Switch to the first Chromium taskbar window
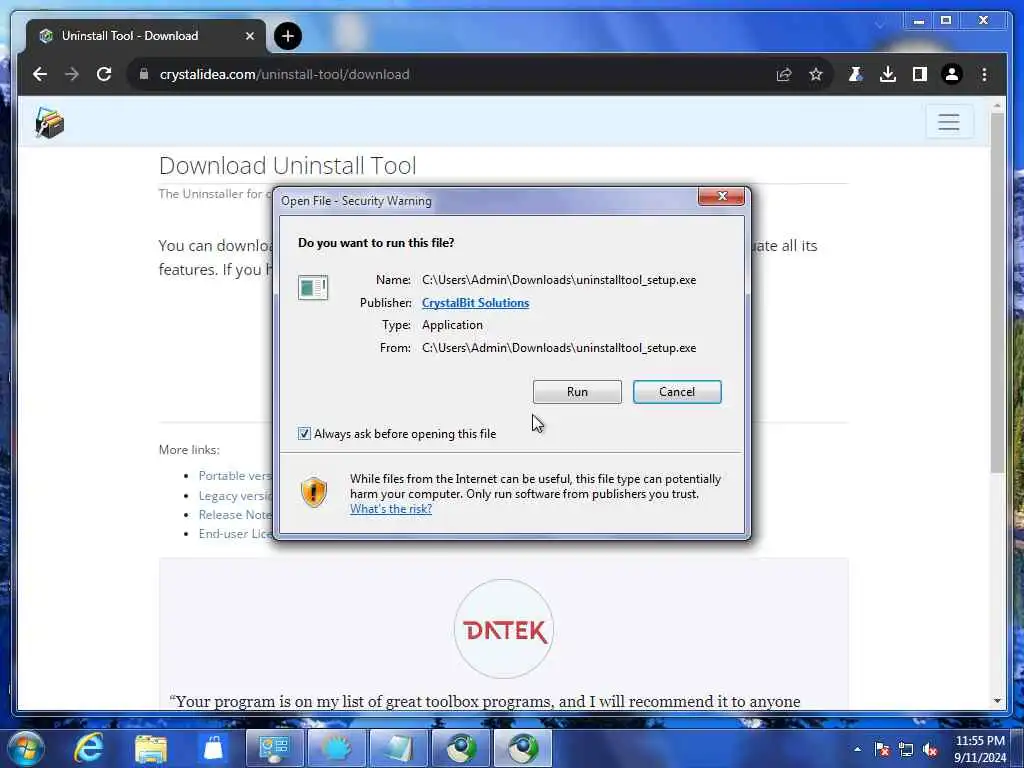1024x768 pixels. [460, 748]
